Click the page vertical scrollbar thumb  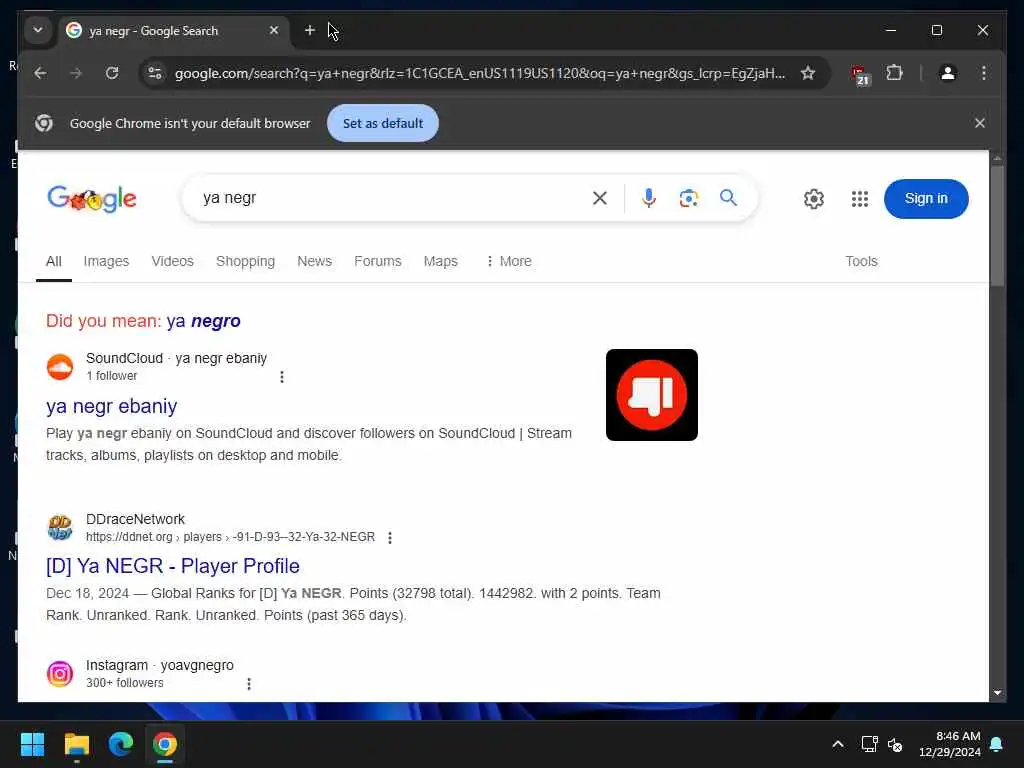coord(997,225)
